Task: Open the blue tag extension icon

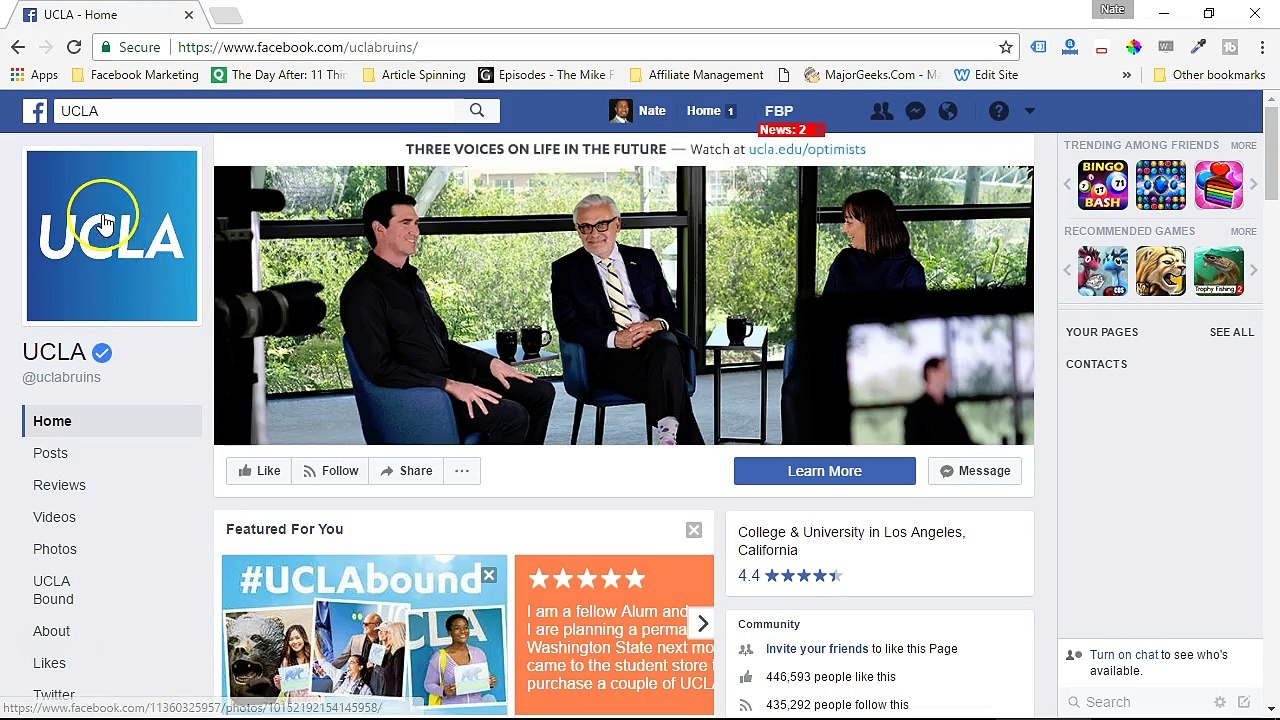Action: pyautogui.click(x=1038, y=47)
